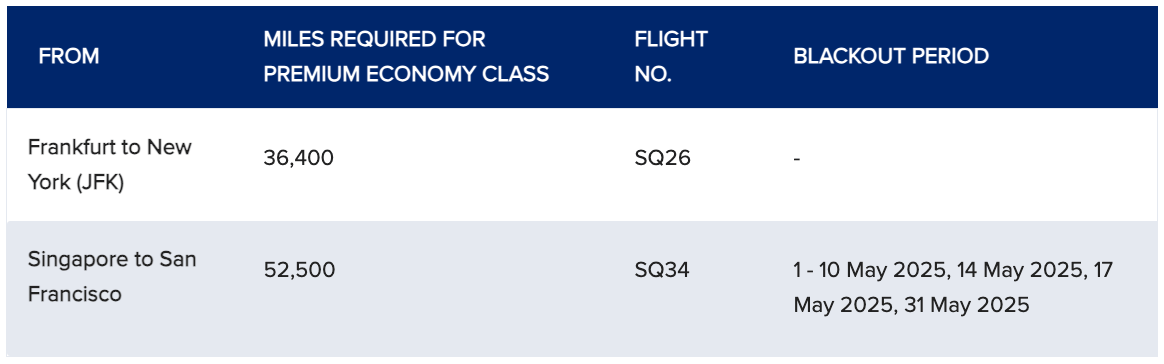Image resolution: width=1164 pixels, height=364 pixels.
Task: Click the FROM column header
Action: (69, 56)
